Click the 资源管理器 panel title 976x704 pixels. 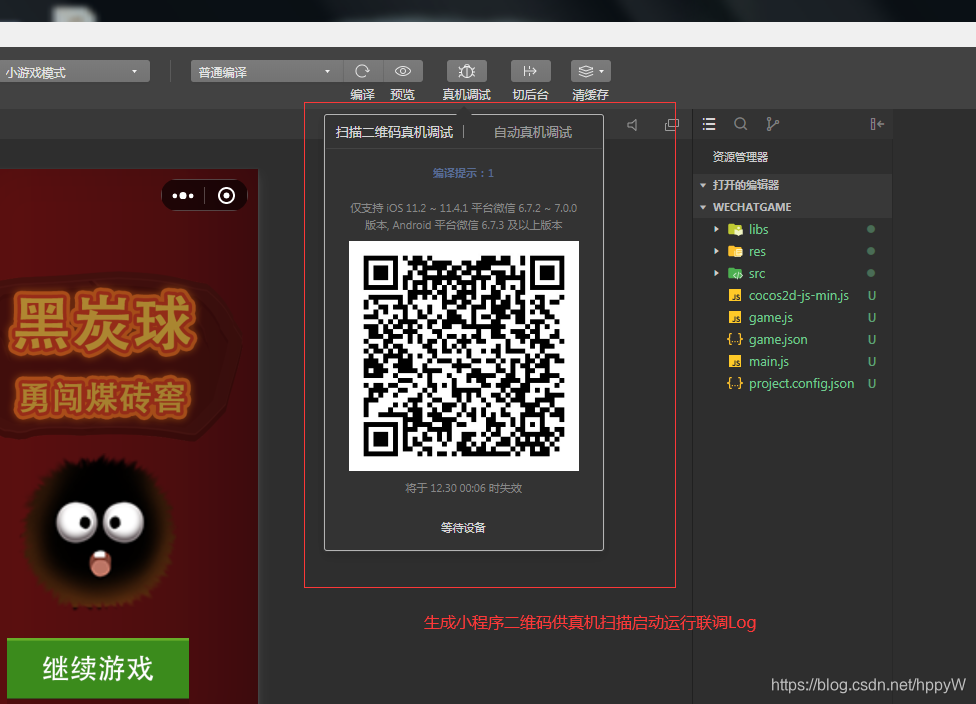click(x=740, y=157)
